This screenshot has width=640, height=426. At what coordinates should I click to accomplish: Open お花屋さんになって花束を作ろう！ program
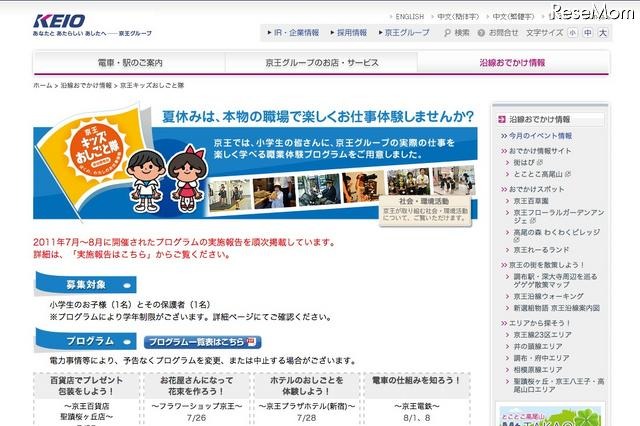(x=196, y=386)
